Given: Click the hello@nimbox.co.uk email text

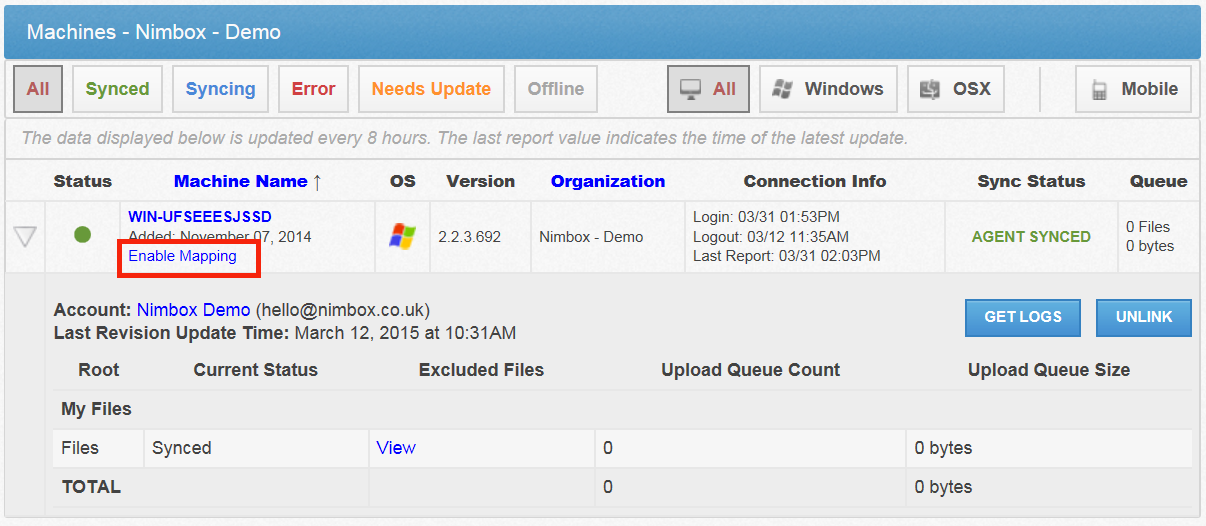Looking at the screenshot, I should pos(343,310).
